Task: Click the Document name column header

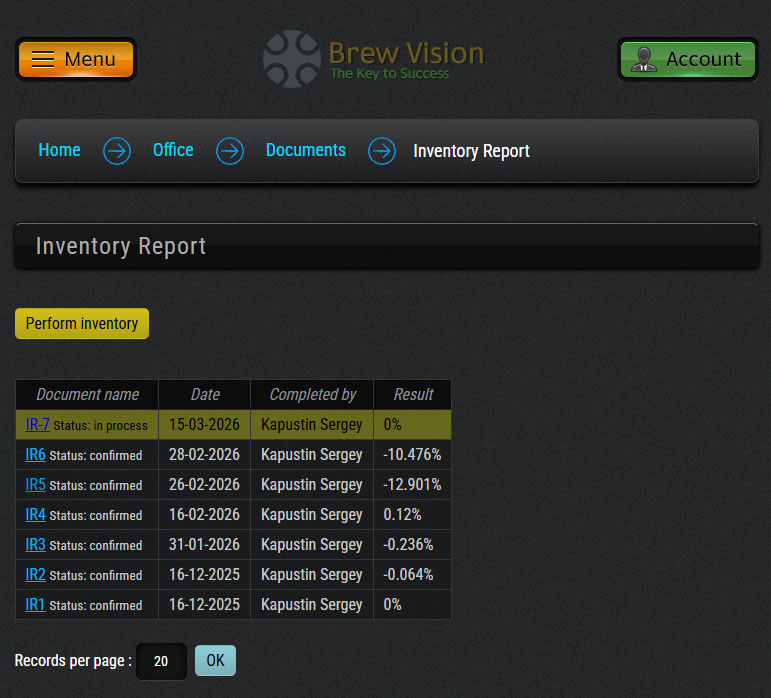Action: [87, 394]
